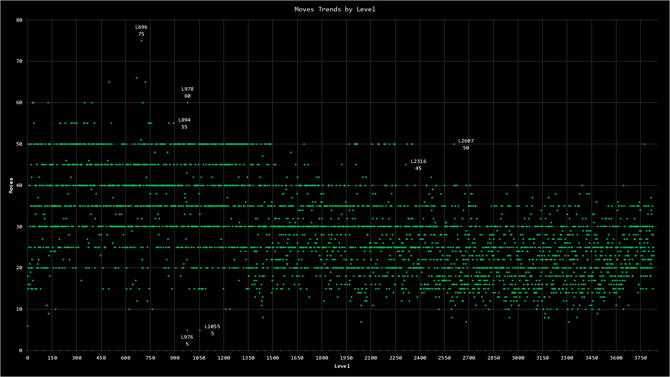
Task: Click the x-axis tick label '2400'
Action: [420, 358]
